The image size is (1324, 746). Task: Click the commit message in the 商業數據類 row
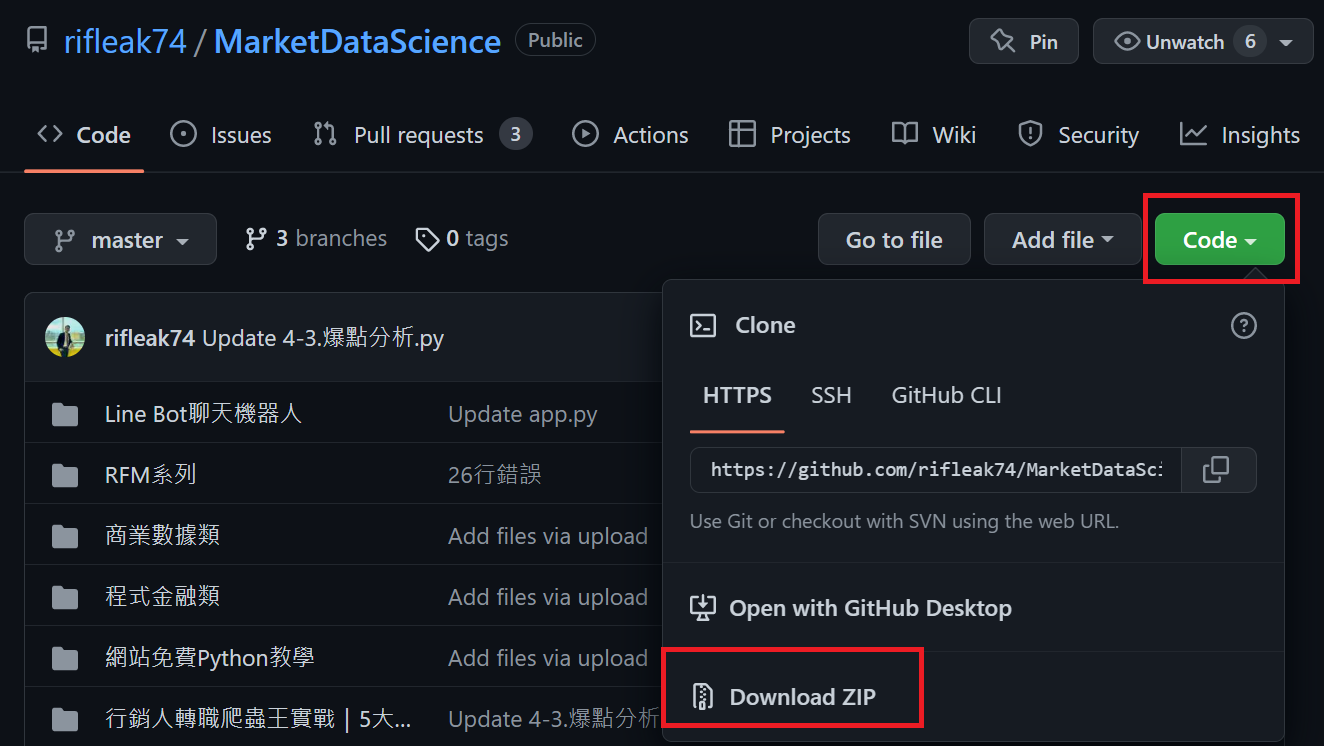(x=548, y=536)
